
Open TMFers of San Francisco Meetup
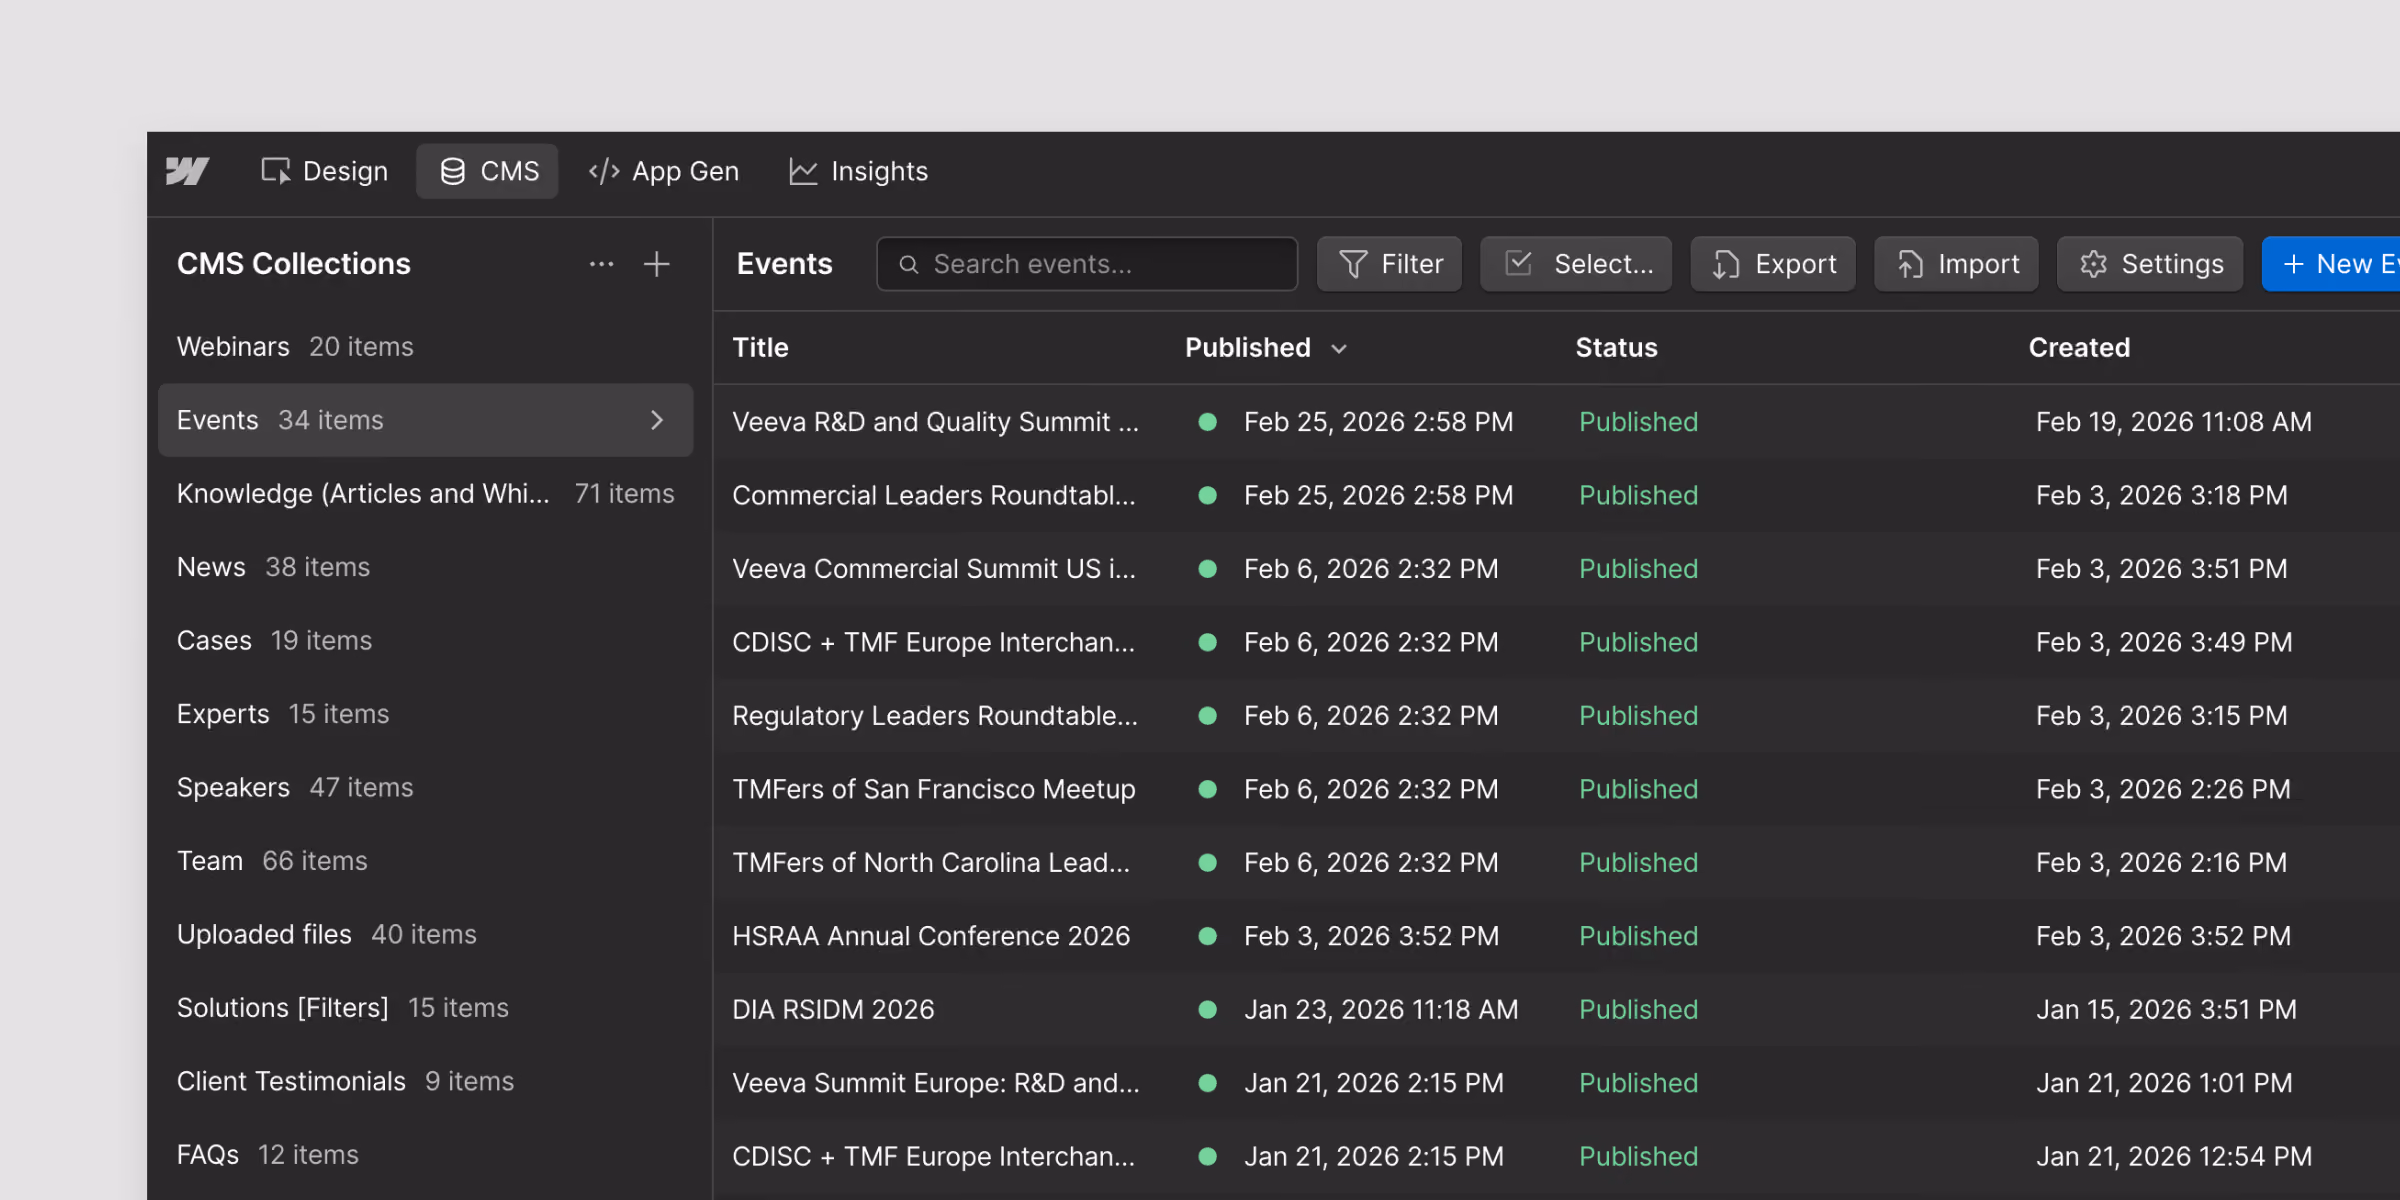click(934, 789)
